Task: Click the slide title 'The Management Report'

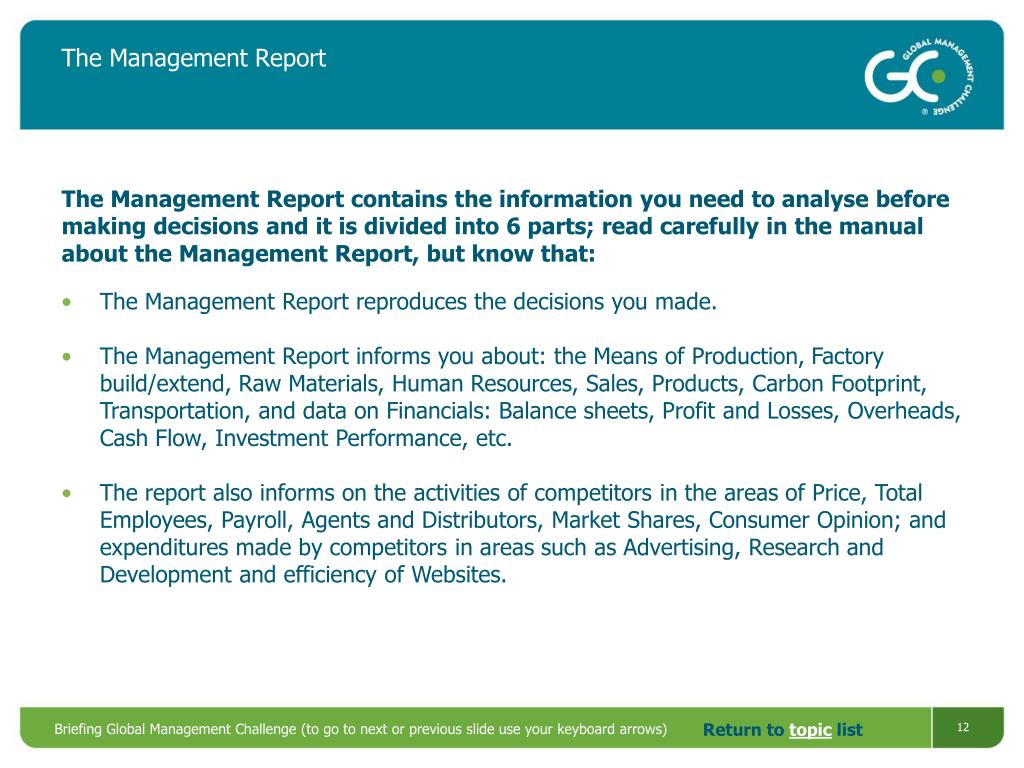Action: [193, 58]
